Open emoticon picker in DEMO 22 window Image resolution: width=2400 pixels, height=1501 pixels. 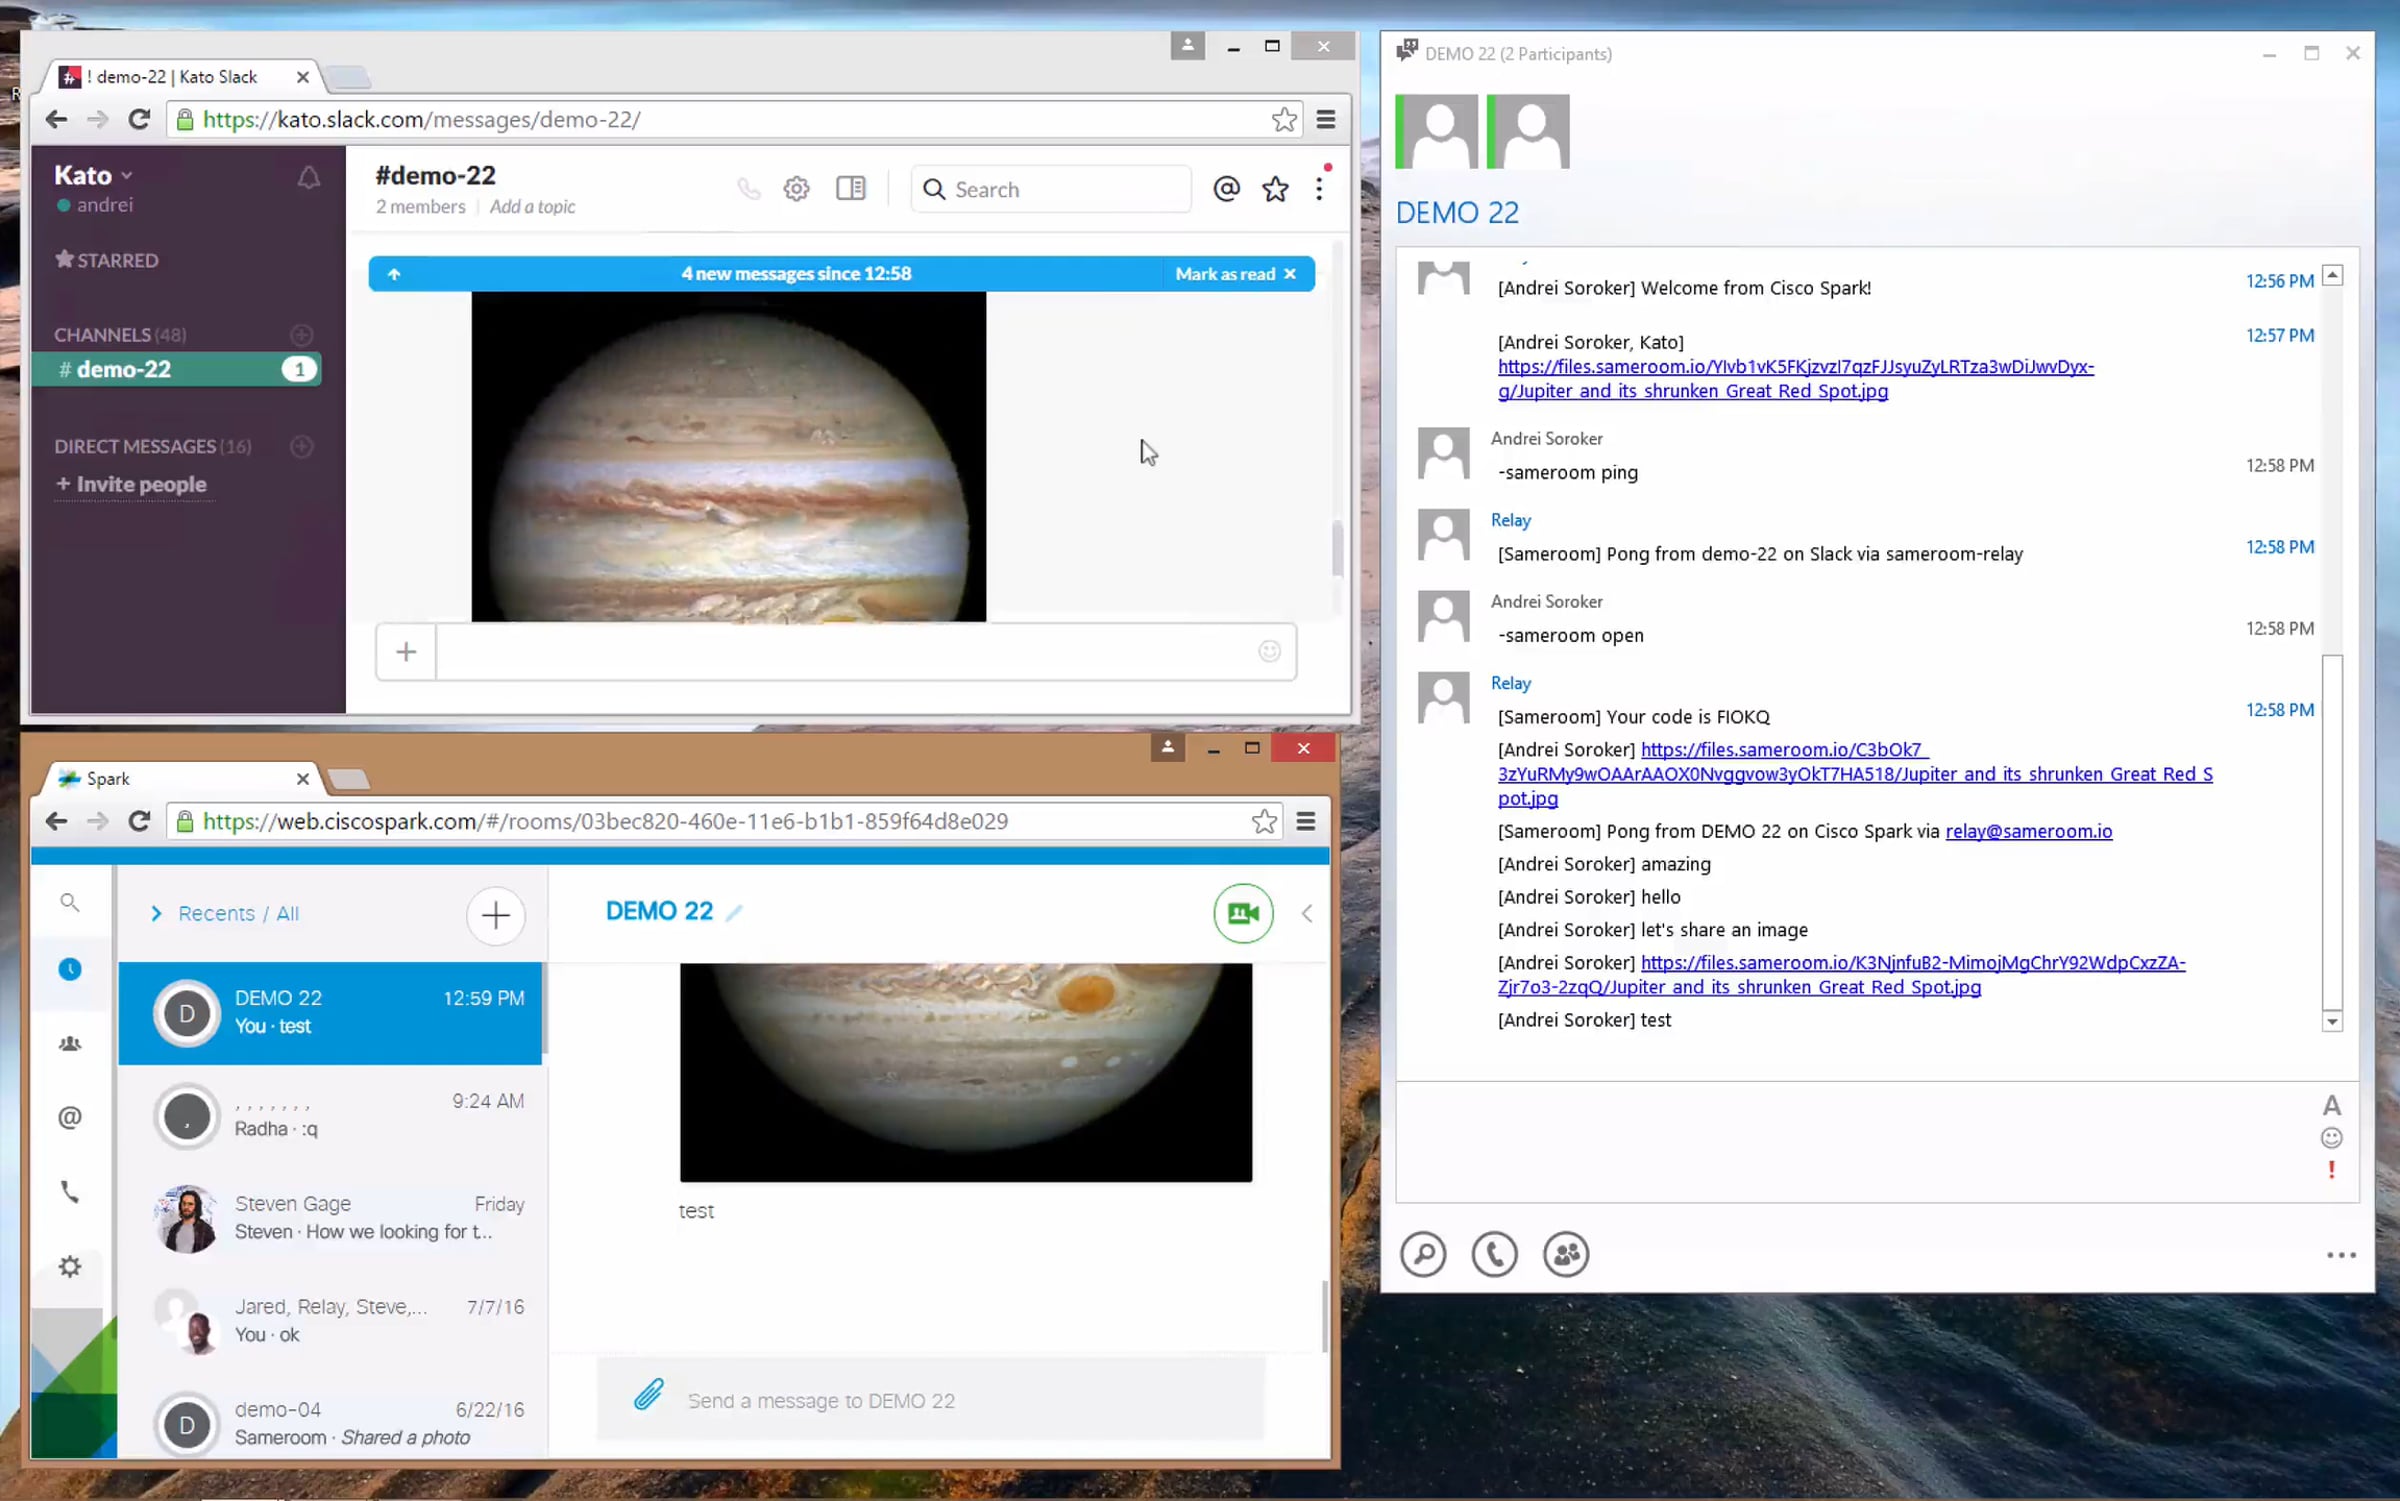pyautogui.click(x=2331, y=1138)
